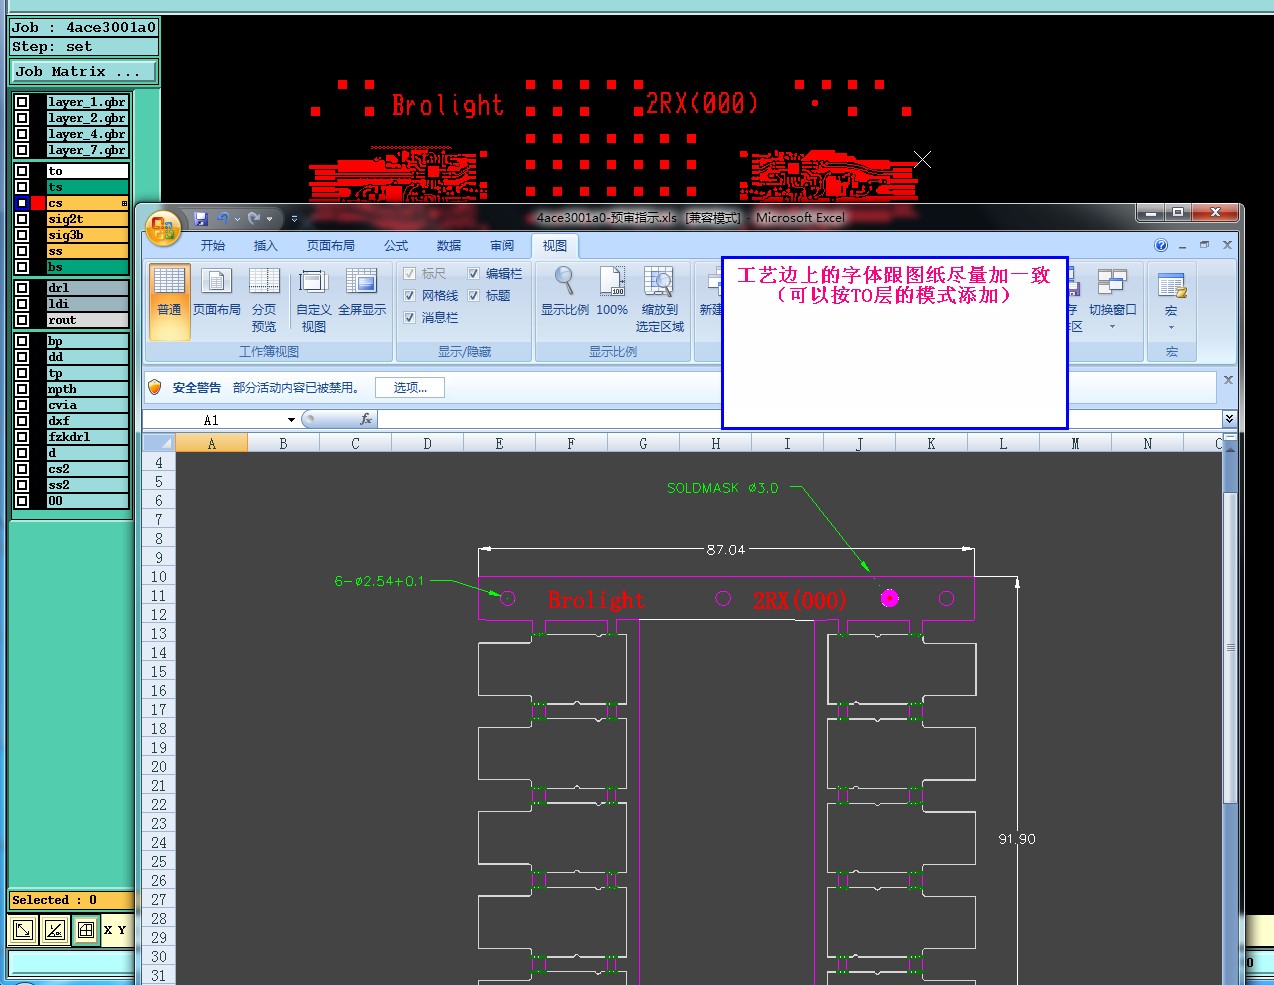Switch to 页面布局 view in 工作簿视图 group
The image size is (1274, 985).
tap(217, 293)
